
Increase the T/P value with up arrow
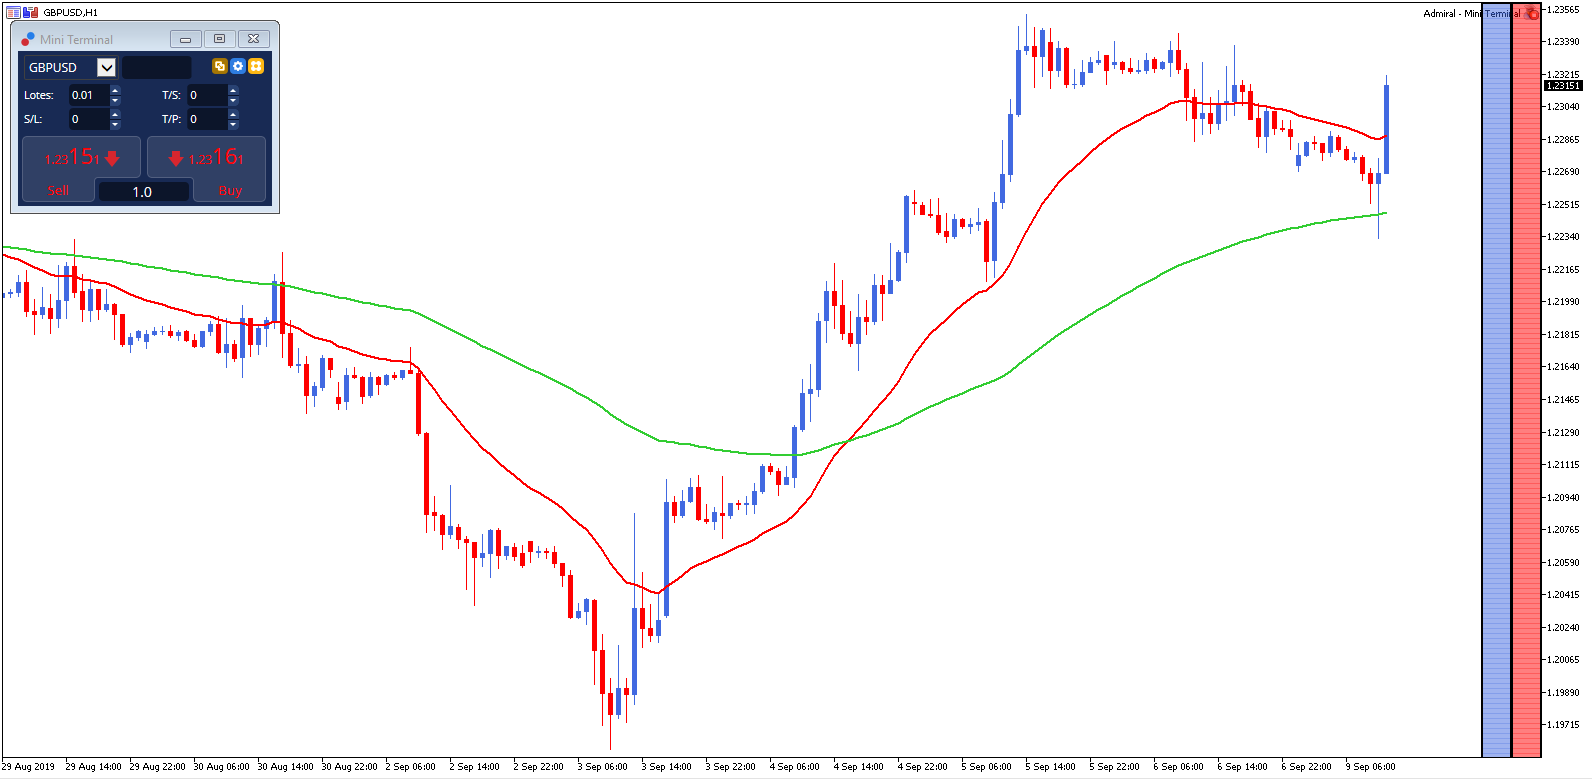click(x=233, y=114)
